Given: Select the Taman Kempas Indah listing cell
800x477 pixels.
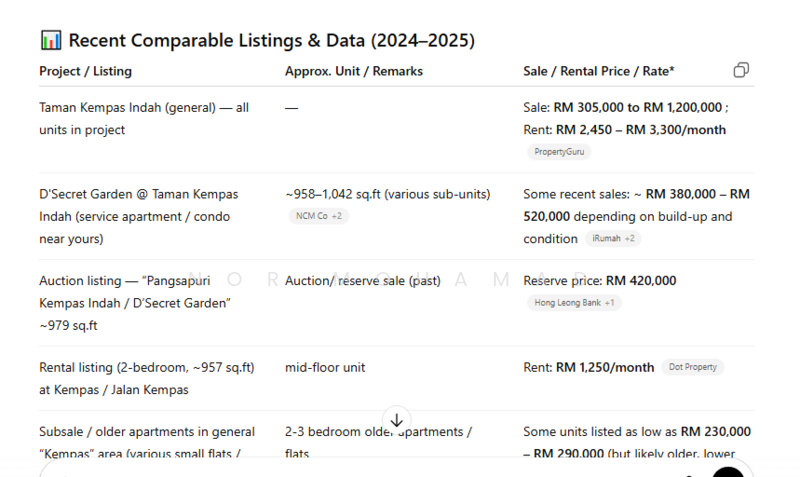Looking at the screenshot, I should click(144, 118).
